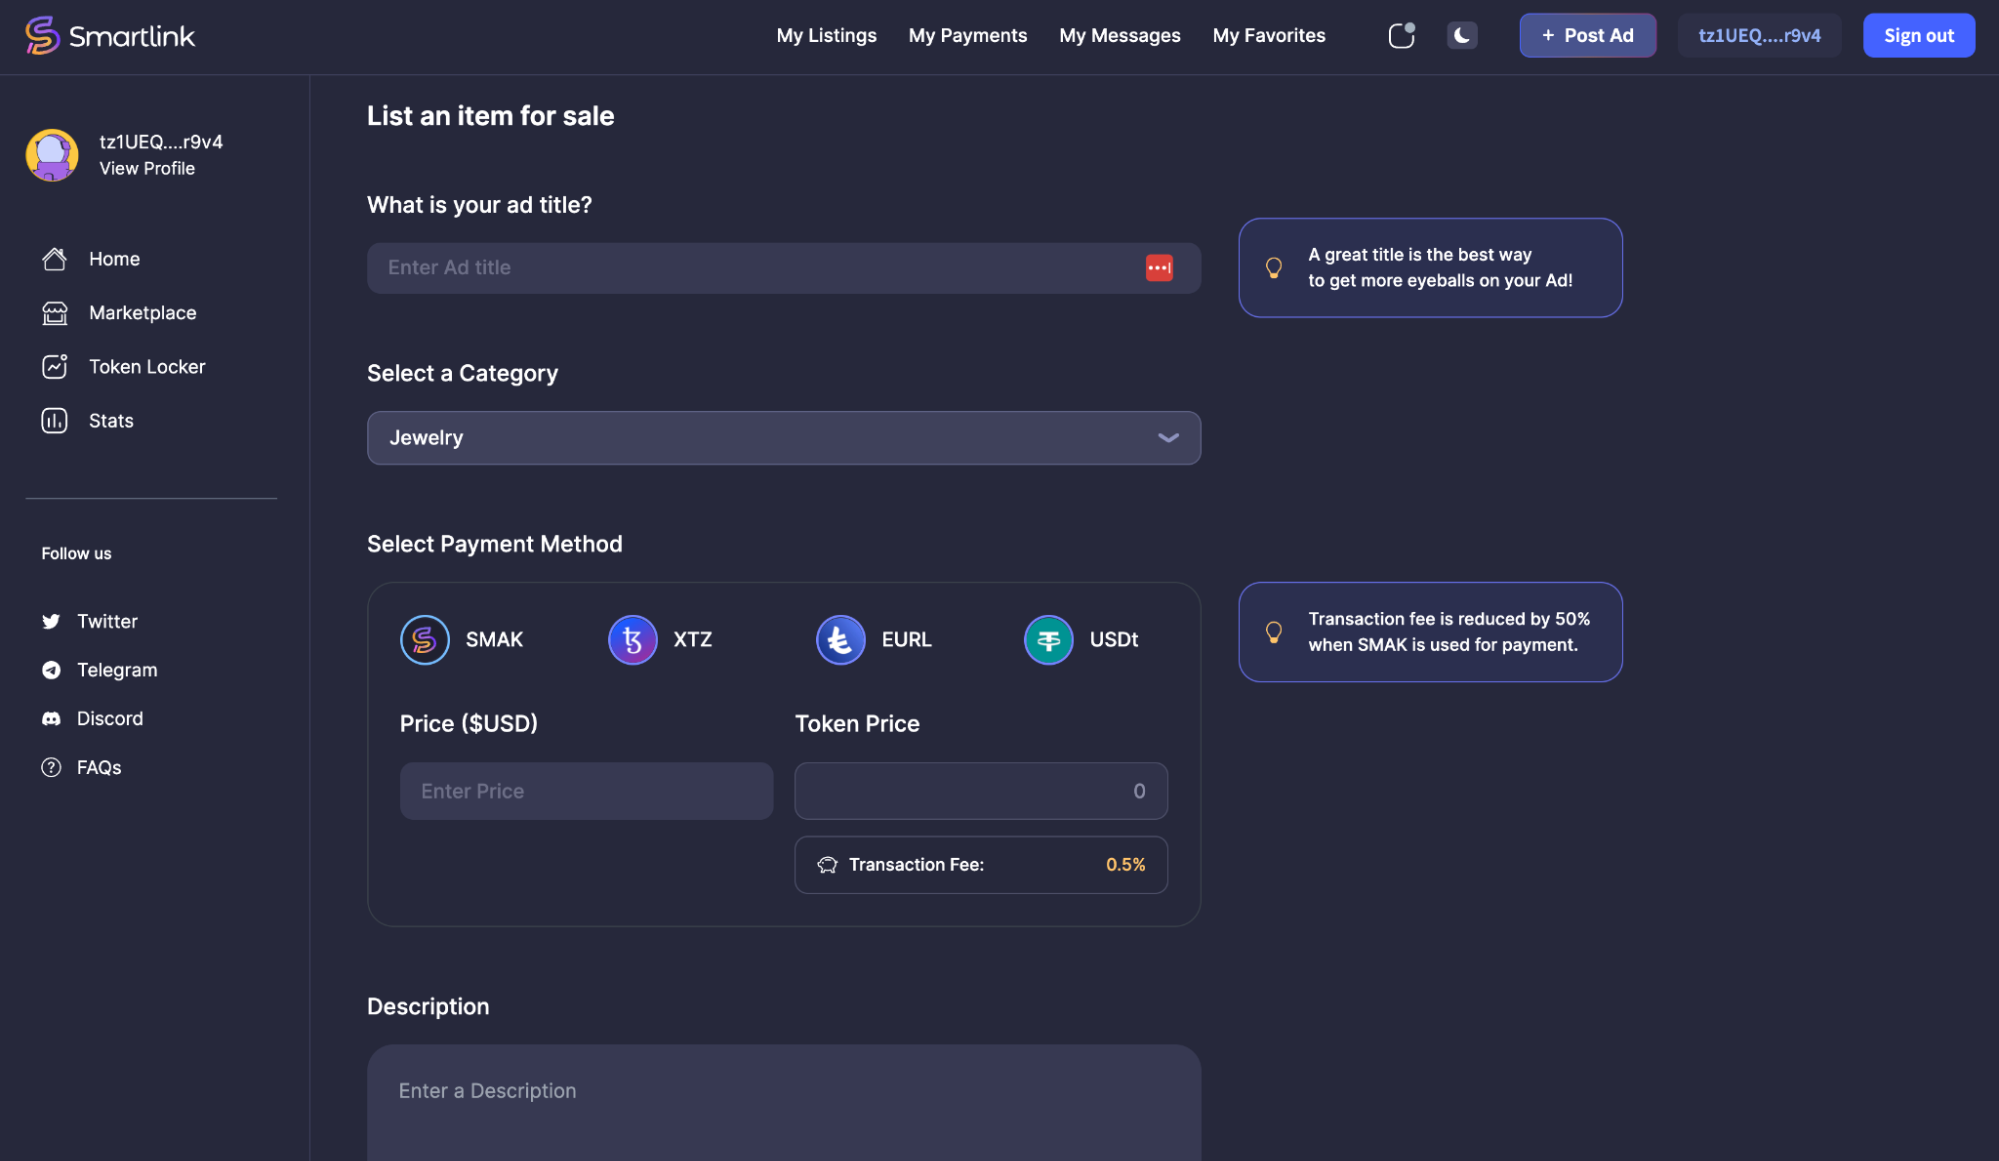Open the Stats sidebar icon
Screen dimensions: 1999x1161
tap(55, 421)
